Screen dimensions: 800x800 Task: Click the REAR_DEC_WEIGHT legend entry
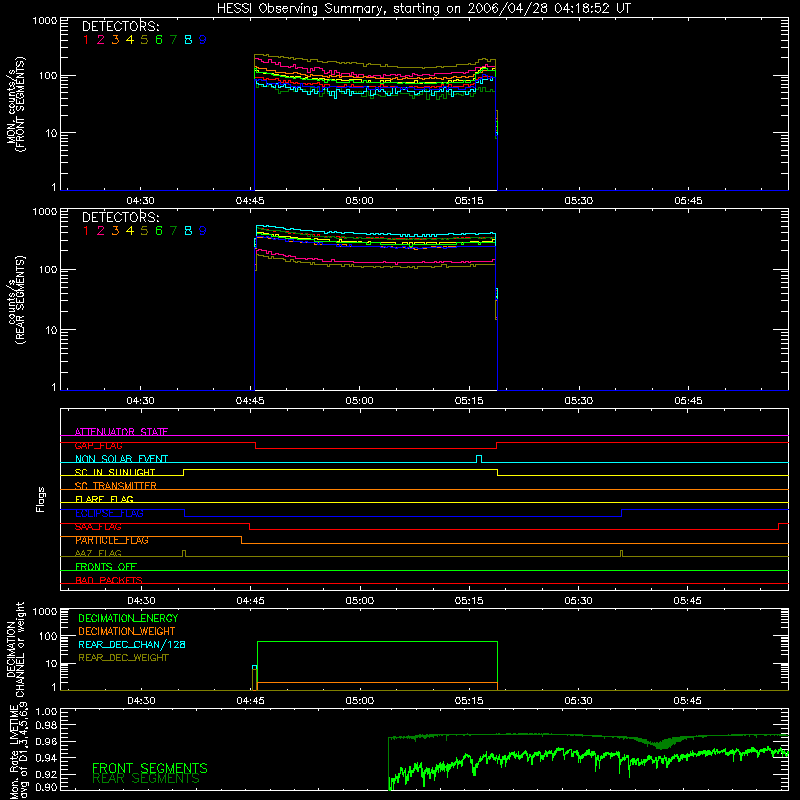tap(123, 658)
